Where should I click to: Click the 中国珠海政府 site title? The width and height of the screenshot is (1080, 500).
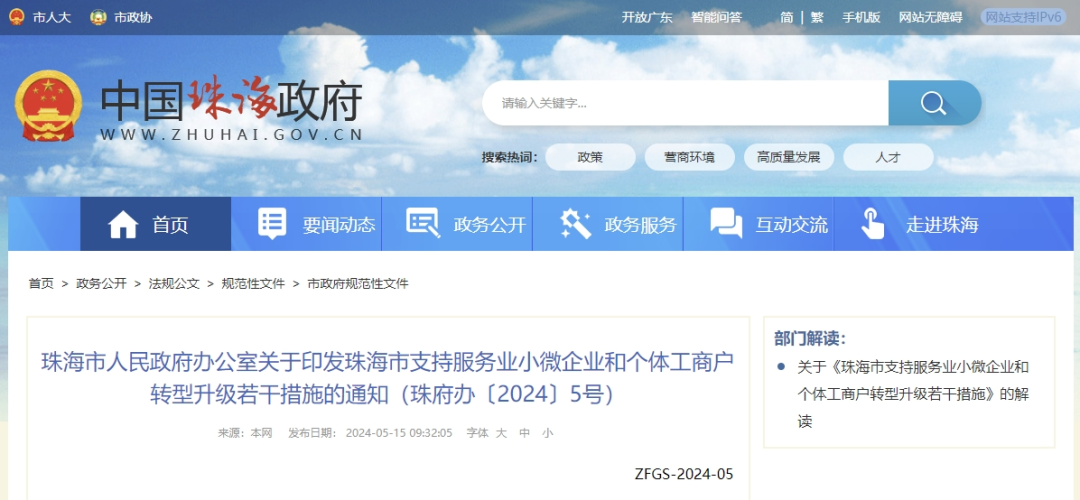pos(231,103)
